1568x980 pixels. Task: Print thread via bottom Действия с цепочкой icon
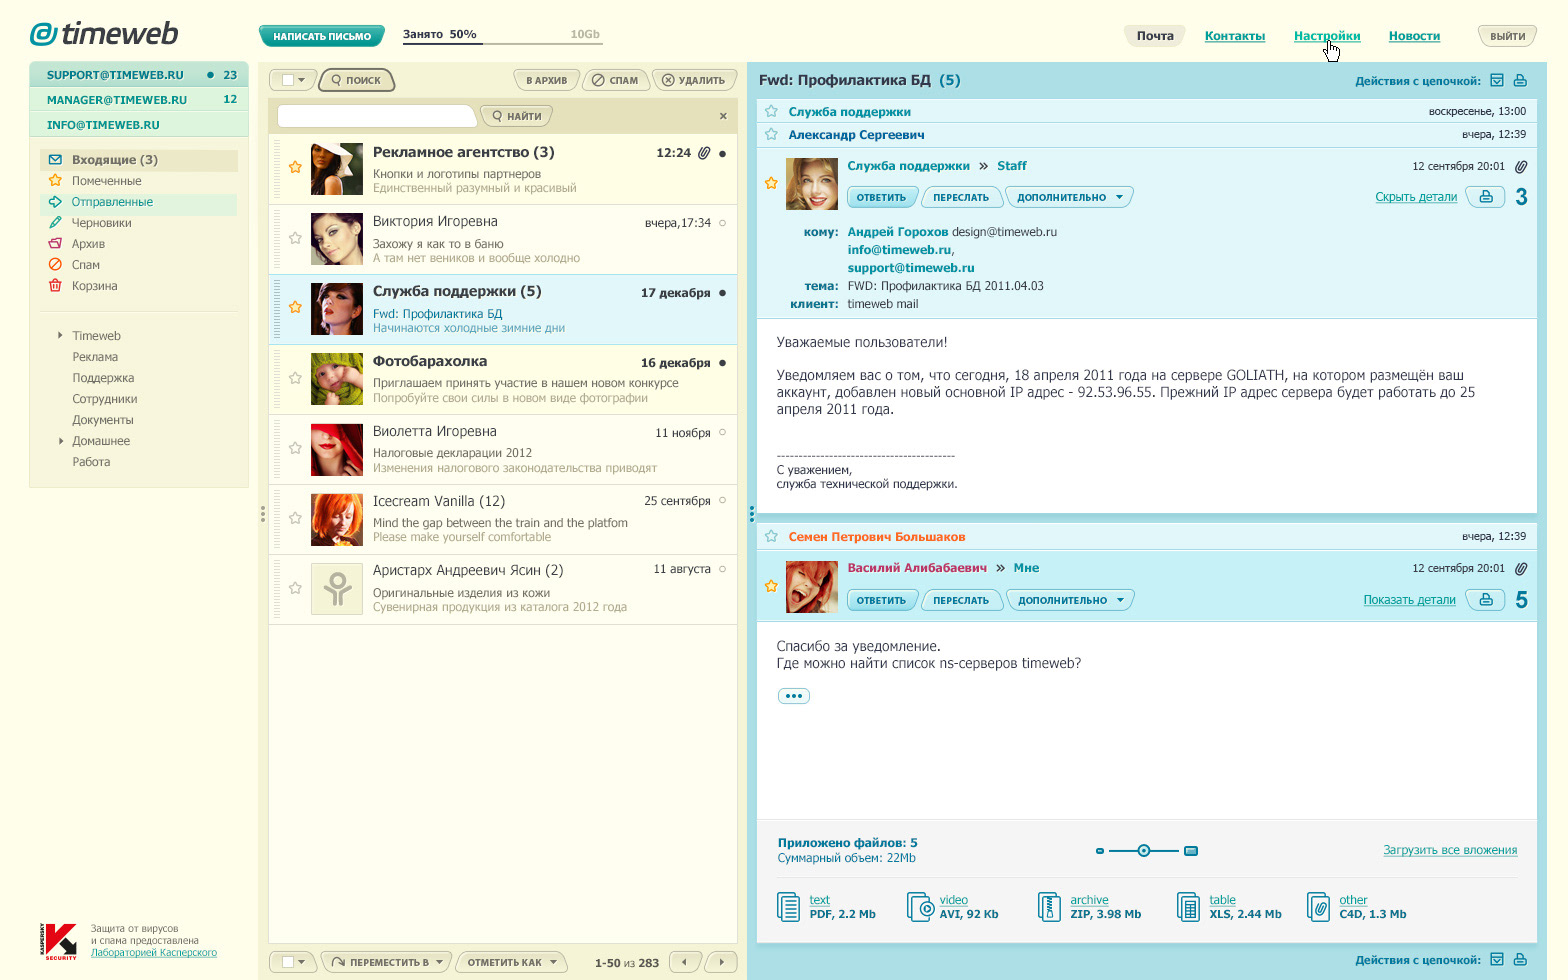point(1520,960)
